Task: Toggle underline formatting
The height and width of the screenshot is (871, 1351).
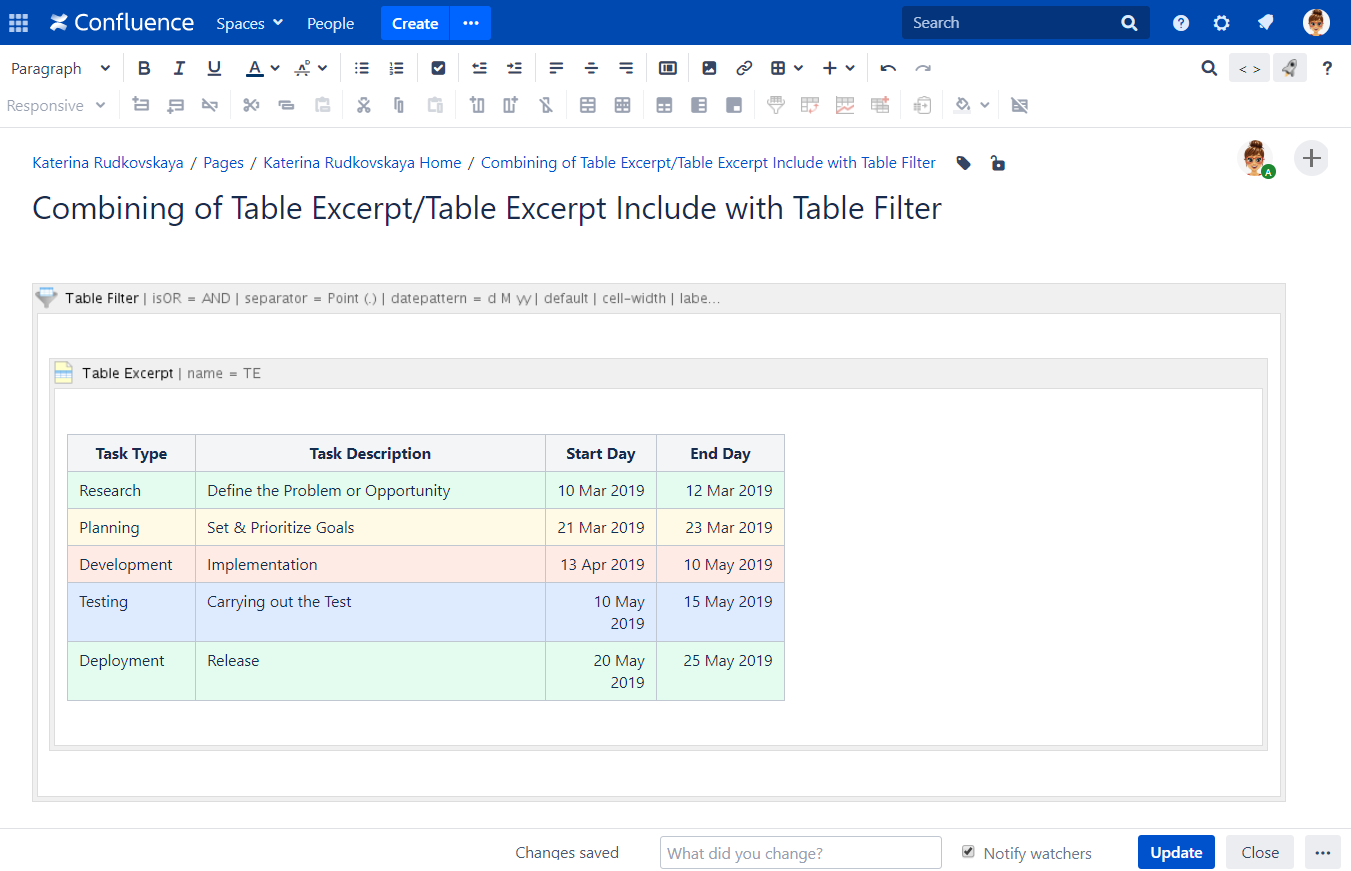Action: click(214, 68)
